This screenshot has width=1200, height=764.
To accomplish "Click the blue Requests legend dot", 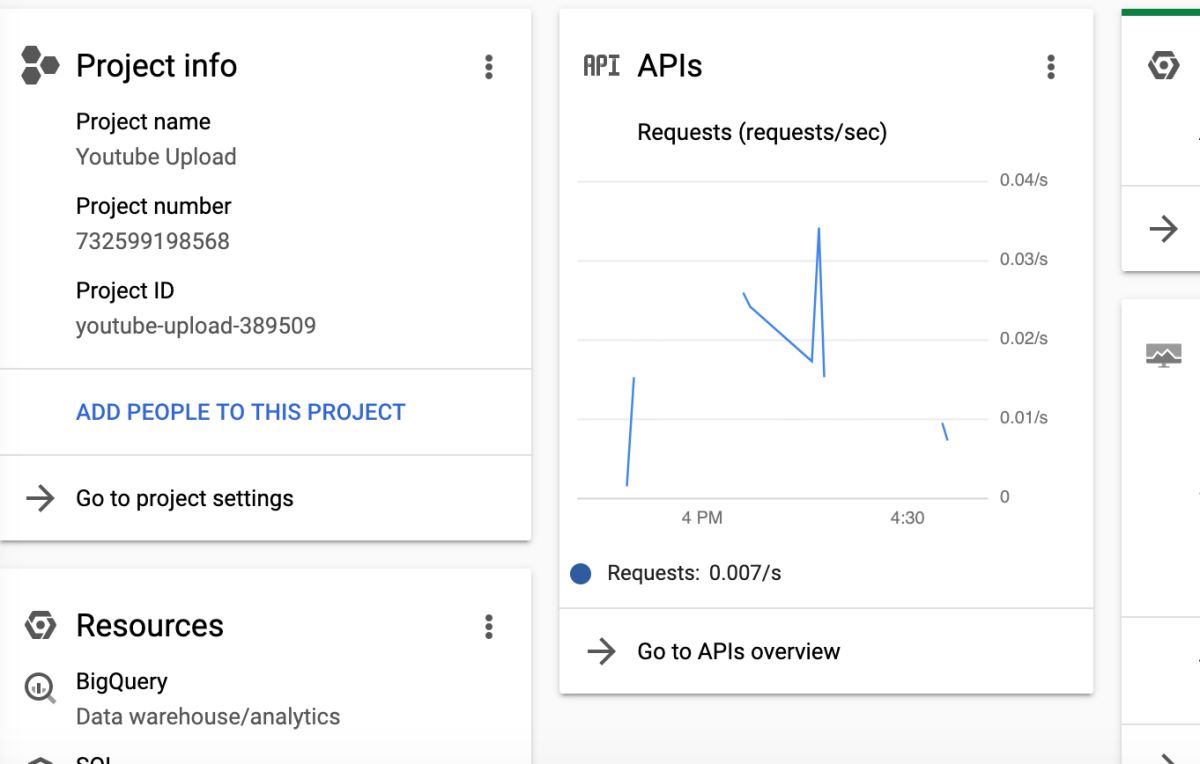I will pyautogui.click(x=581, y=574).
